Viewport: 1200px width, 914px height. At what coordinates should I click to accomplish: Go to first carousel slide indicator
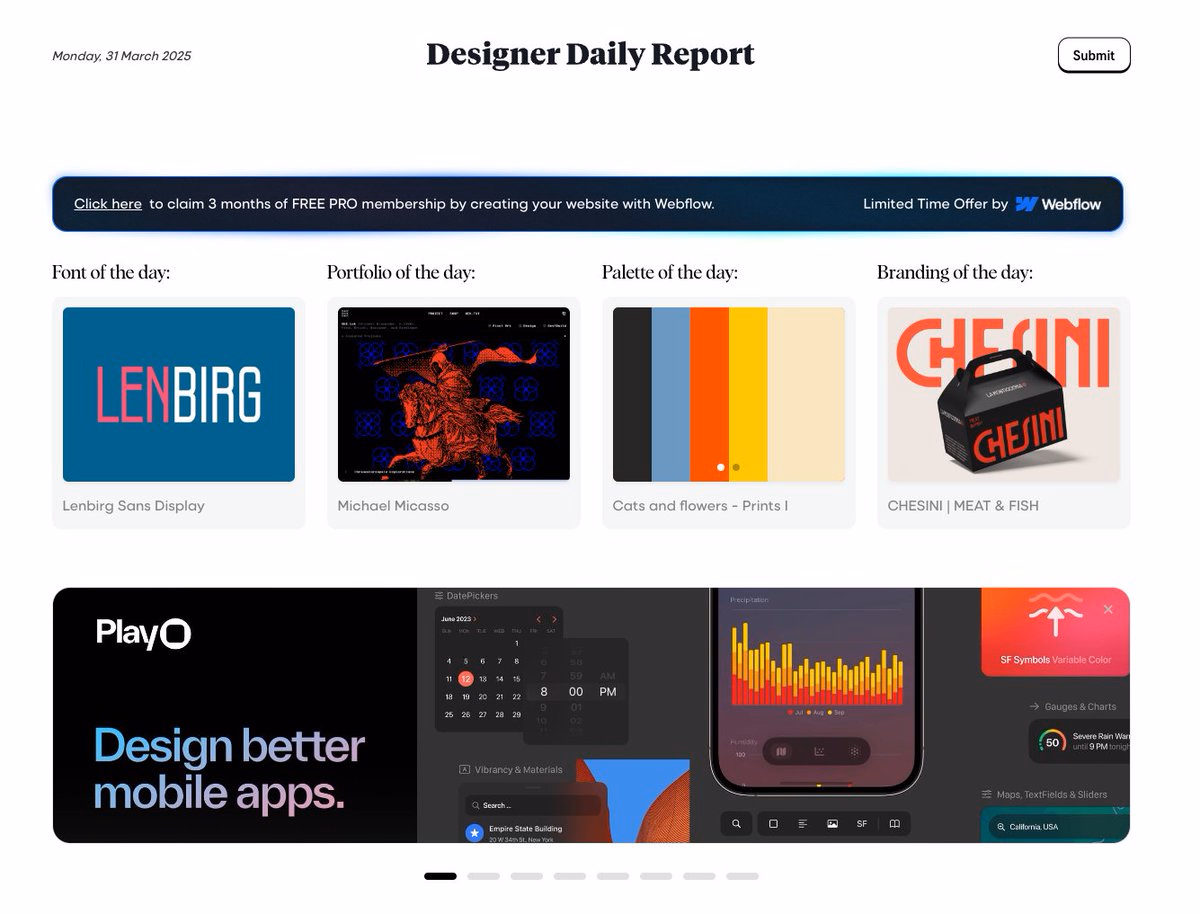click(x=440, y=876)
